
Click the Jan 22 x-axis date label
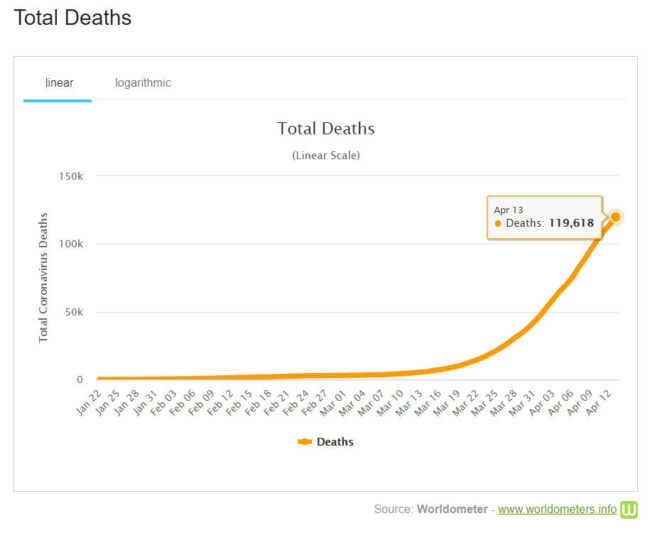tap(89, 401)
